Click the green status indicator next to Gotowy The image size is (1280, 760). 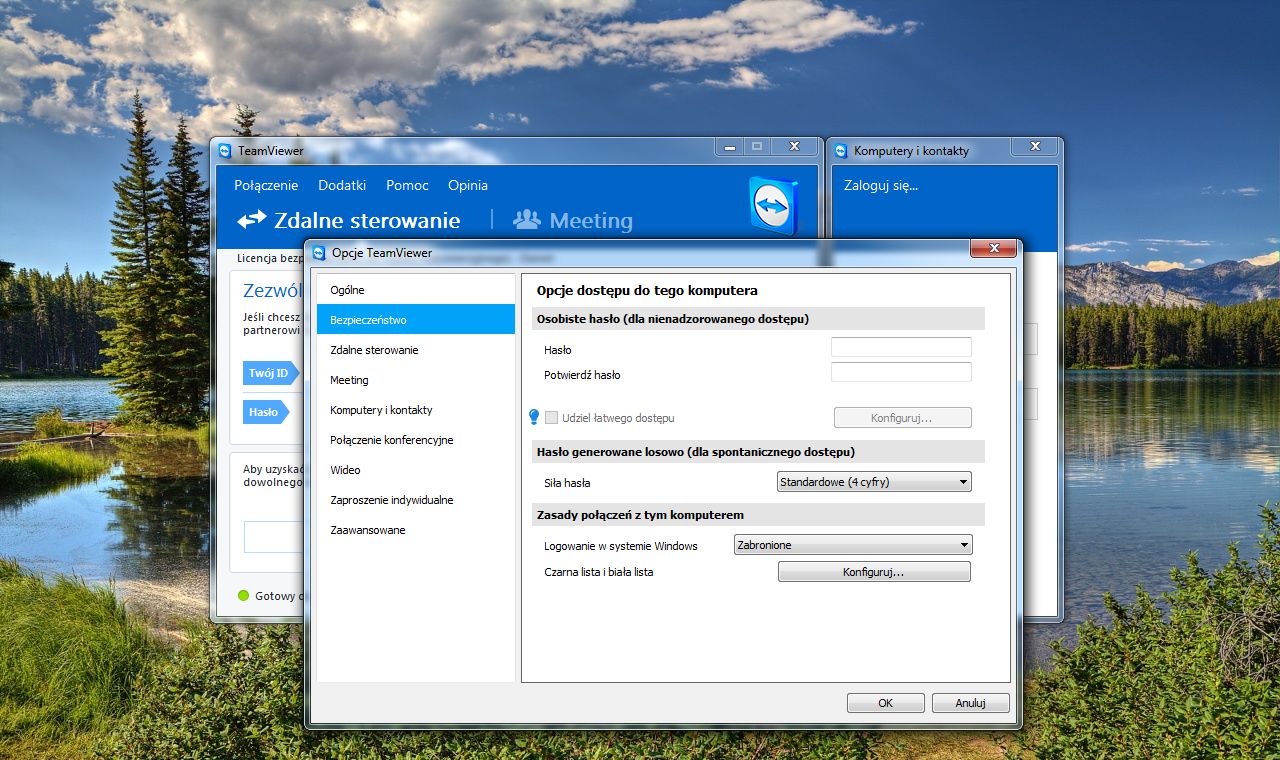point(243,596)
